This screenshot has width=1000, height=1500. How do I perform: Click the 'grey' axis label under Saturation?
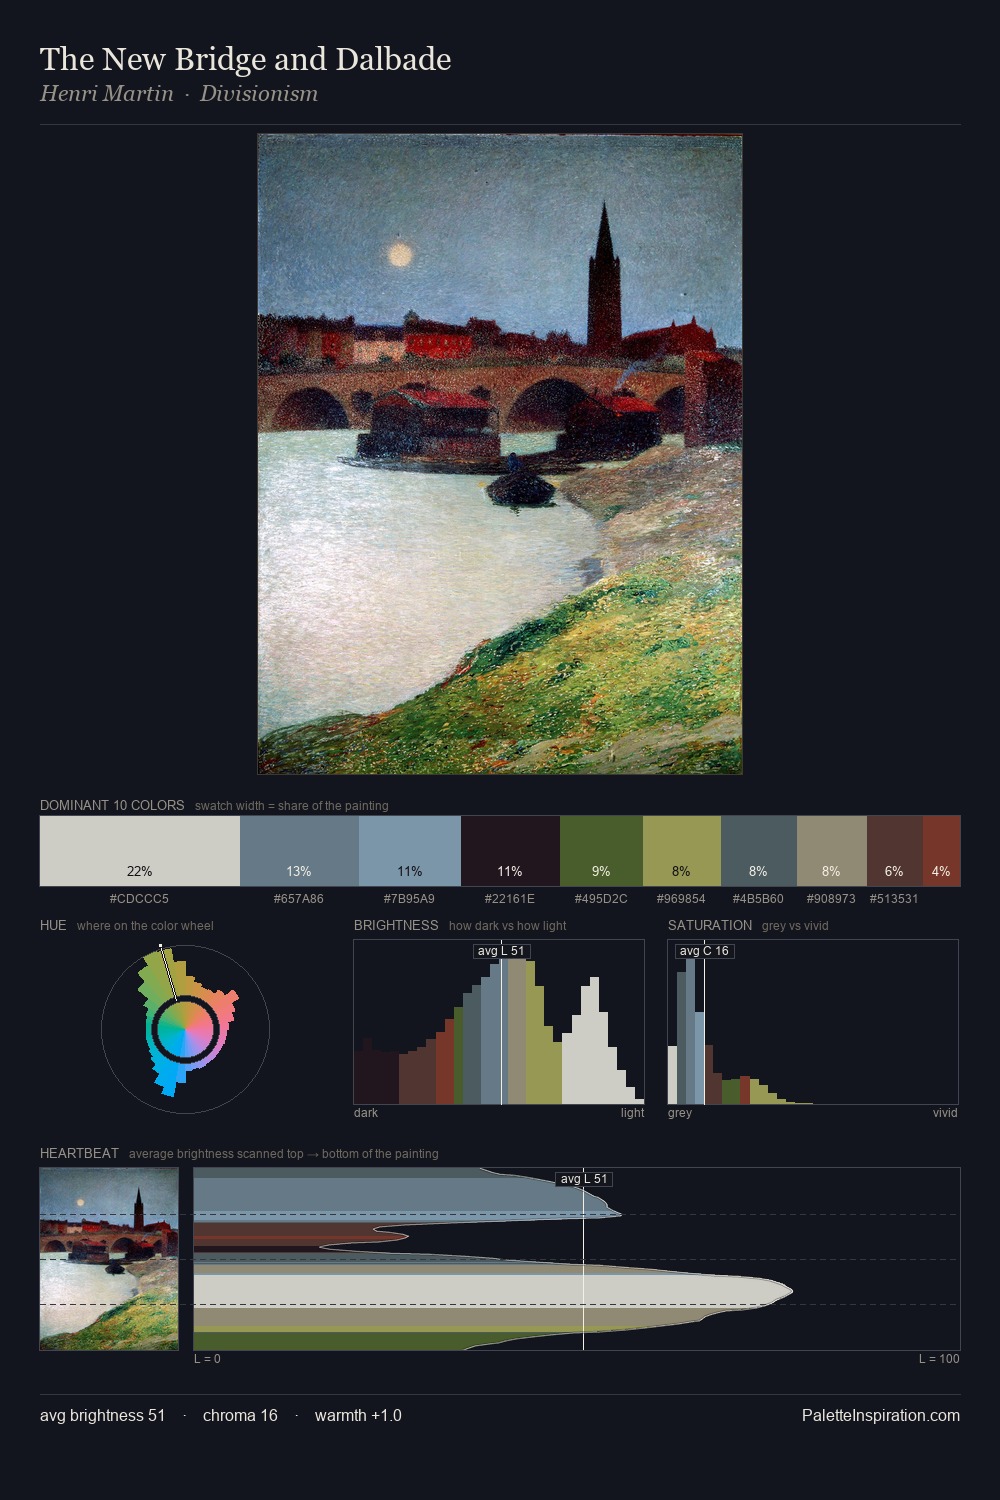(x=680, y=1113)
